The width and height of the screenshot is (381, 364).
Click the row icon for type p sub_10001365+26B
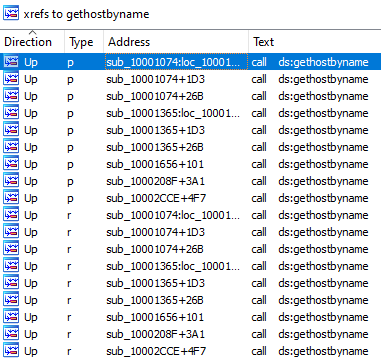11,147
